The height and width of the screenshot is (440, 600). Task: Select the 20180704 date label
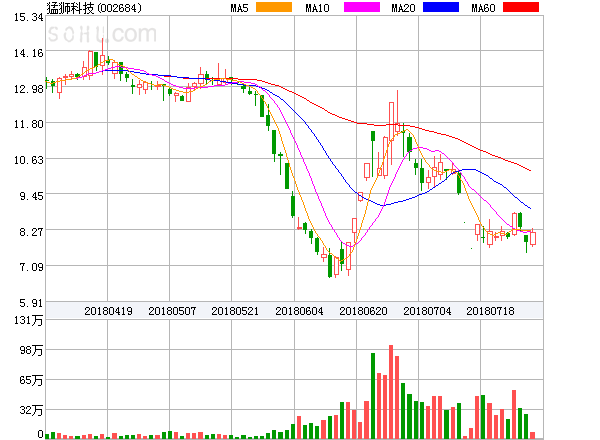pos(427,311)
